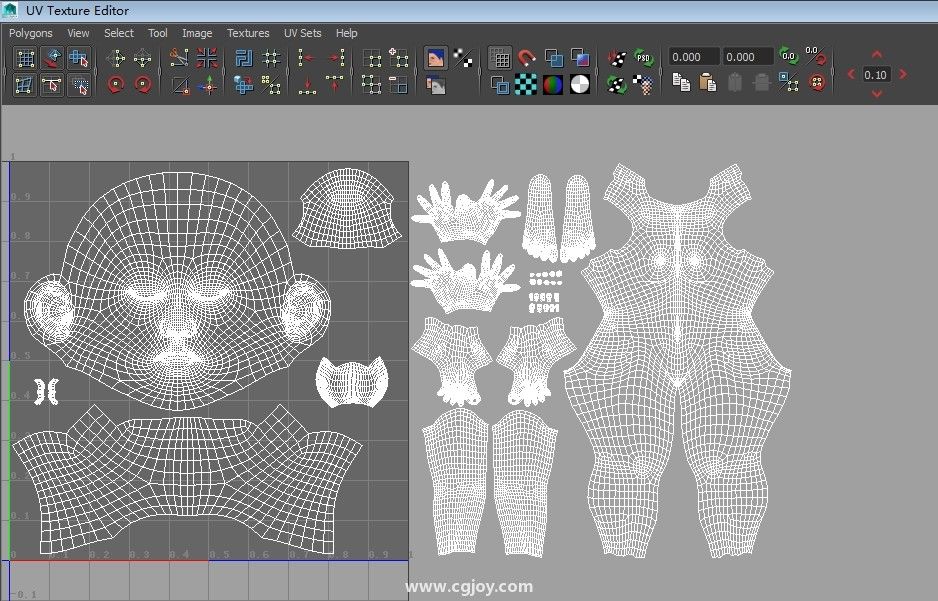938x601 pixels.
Task: Click the Update PSD Networks icon
Action: [644, 58]
